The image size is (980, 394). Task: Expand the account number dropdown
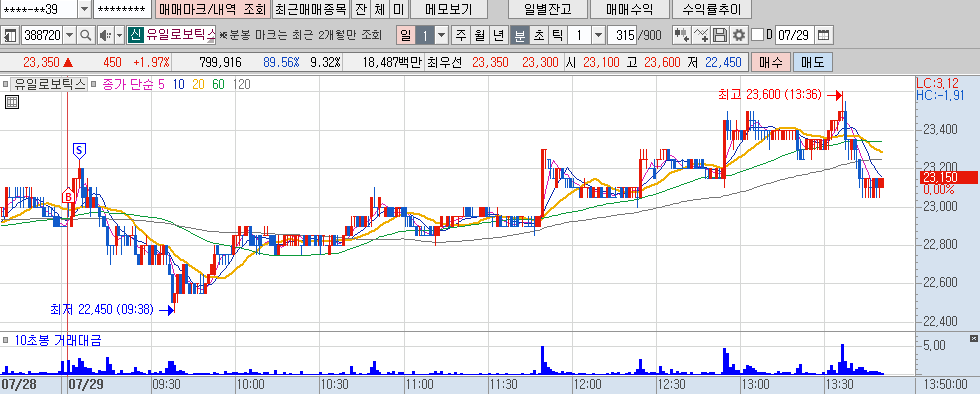pyautogui.click(x=84, y=9)
